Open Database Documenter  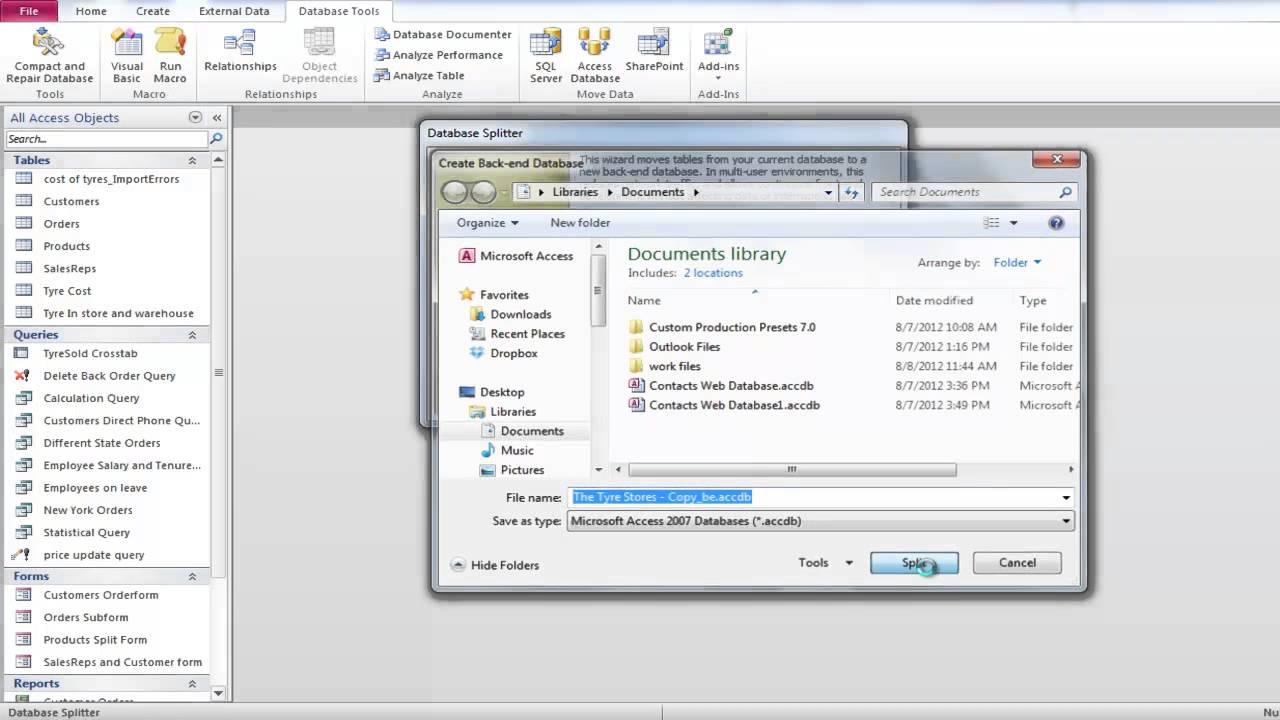[x=442, y=34]
